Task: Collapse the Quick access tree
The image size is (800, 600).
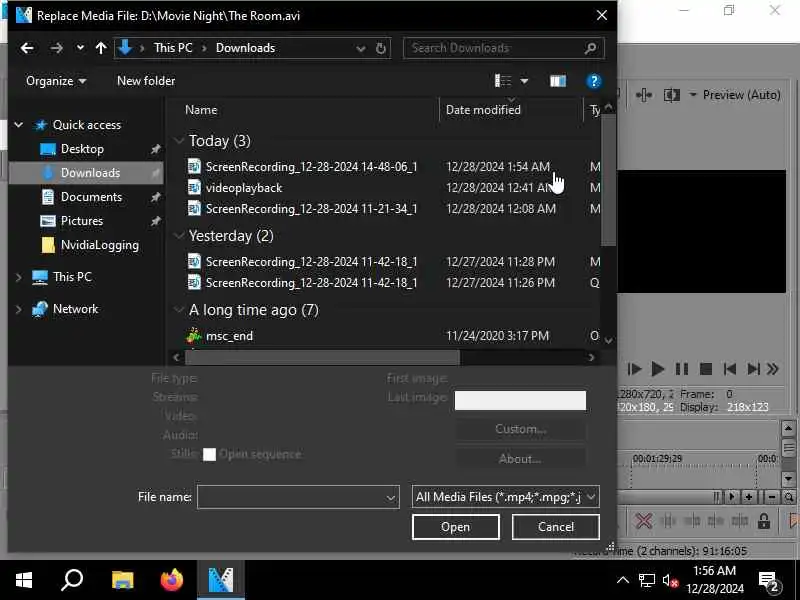Action: [x=19, y=125]
